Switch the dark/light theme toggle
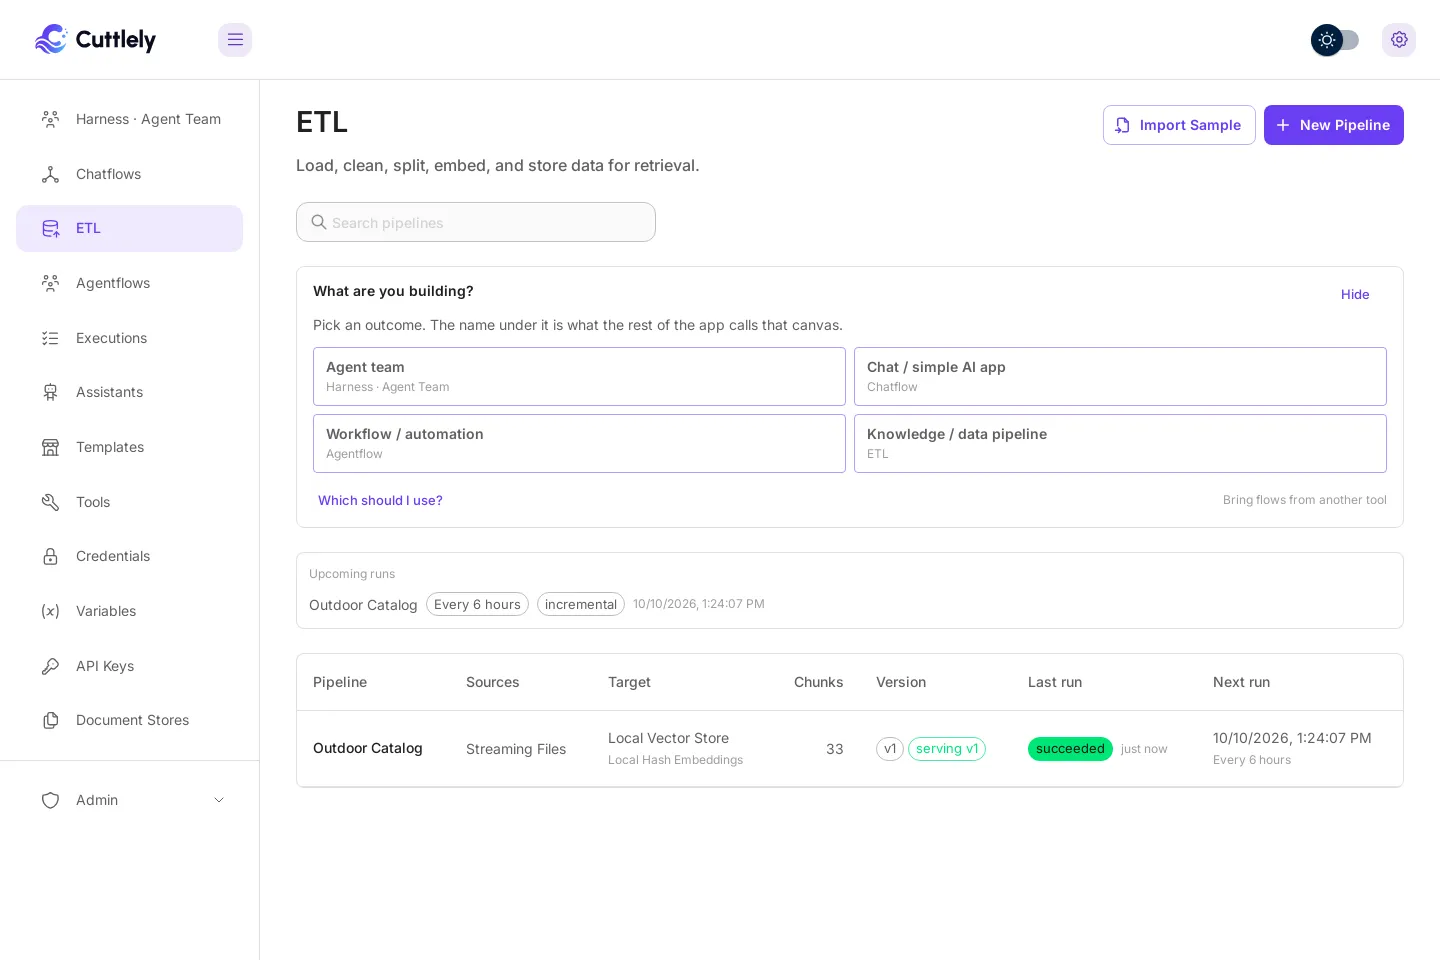Image resolution: width=1440 pixels, height=960 pixels. pyautogui.click(x=1335, y=40)
